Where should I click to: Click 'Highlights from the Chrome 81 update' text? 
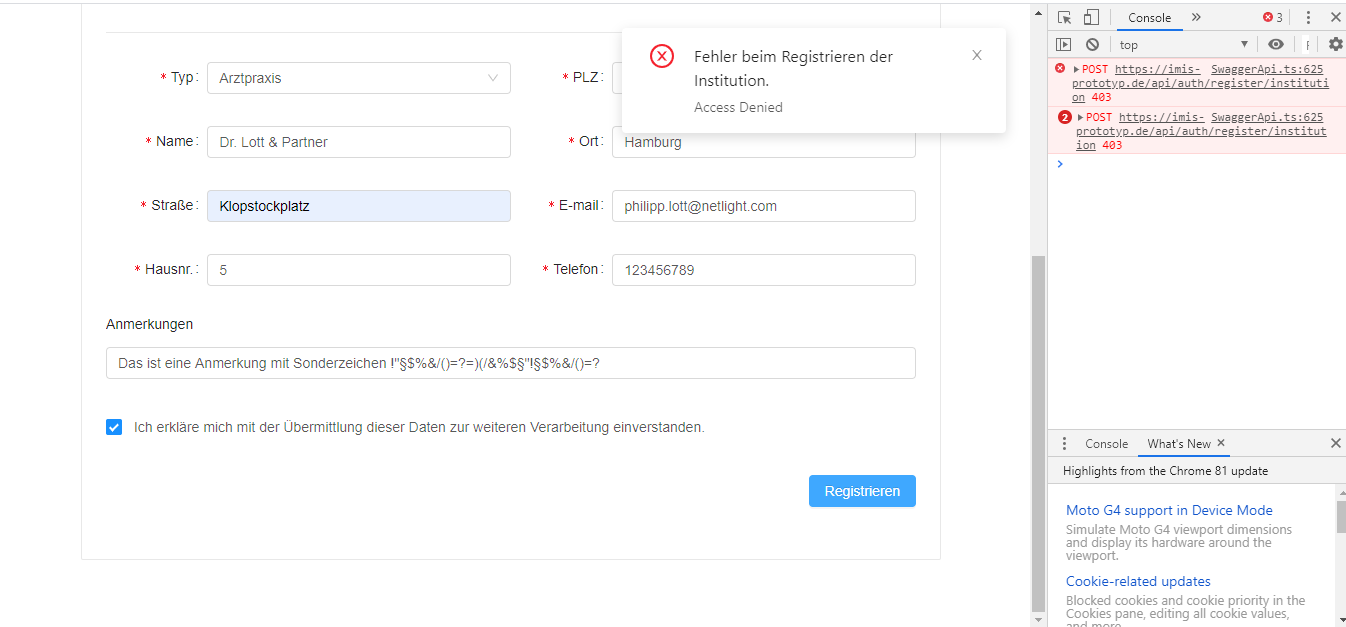[x=1165, y=470]
